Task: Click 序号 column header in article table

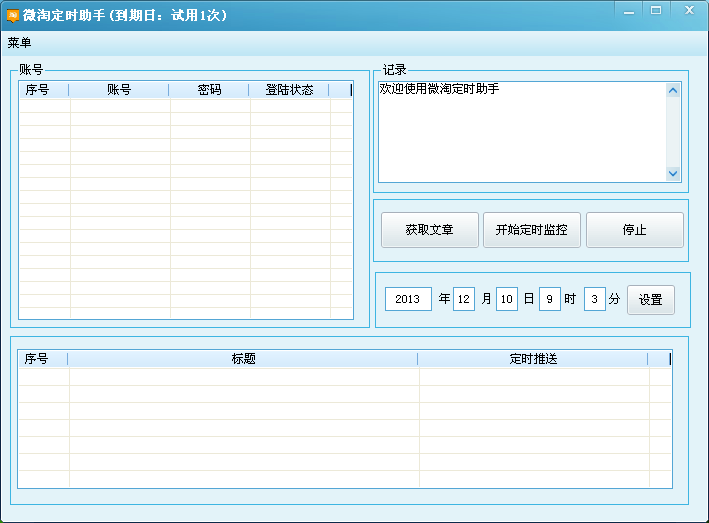Action: [x=43, y=359]
